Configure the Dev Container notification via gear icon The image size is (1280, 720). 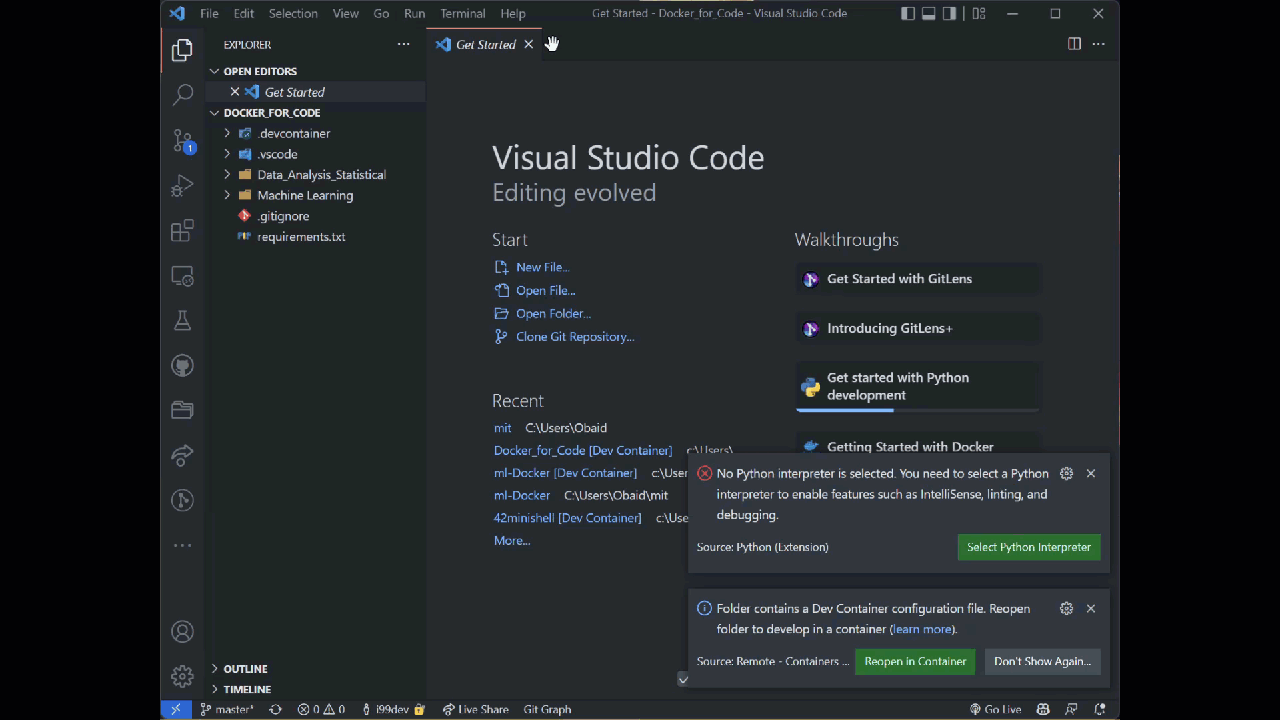(x=1066, y=608)
